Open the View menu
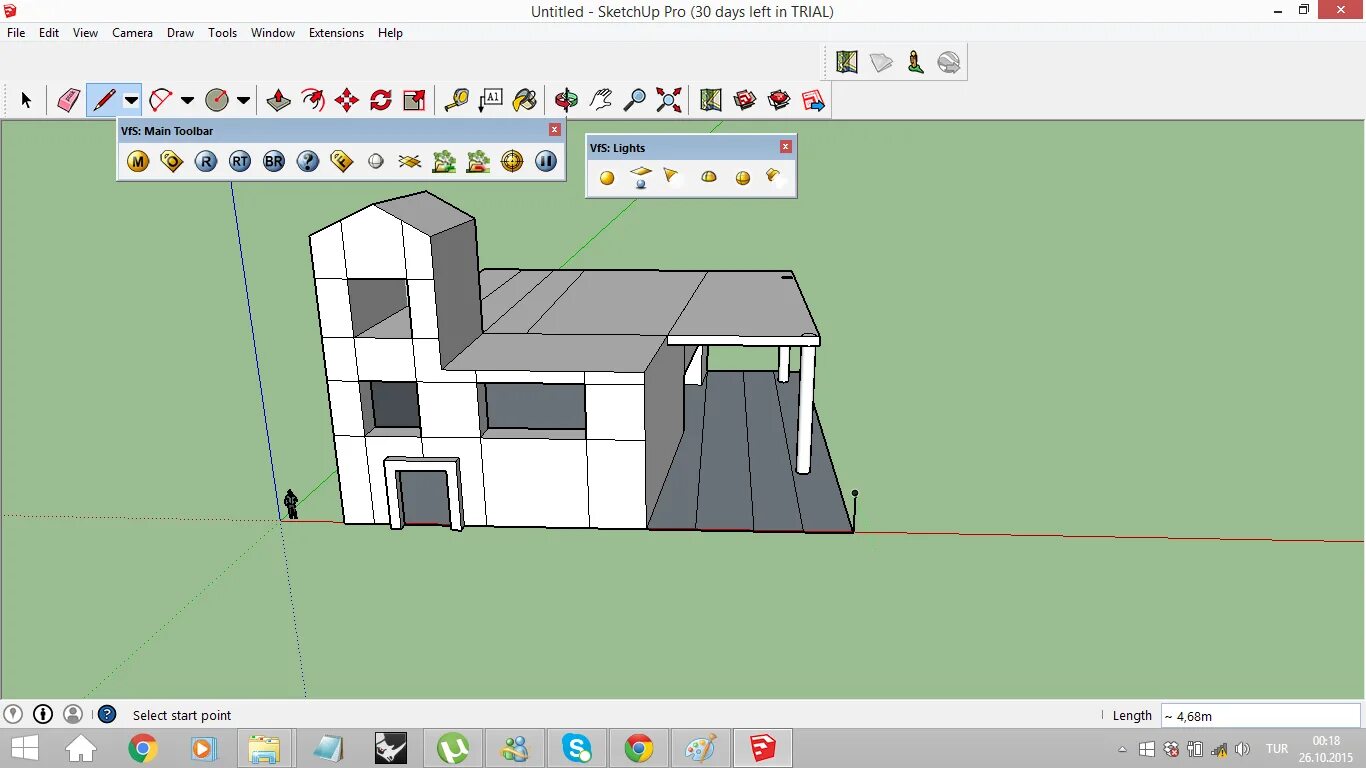1366x768 pixels. coord(85,33)
